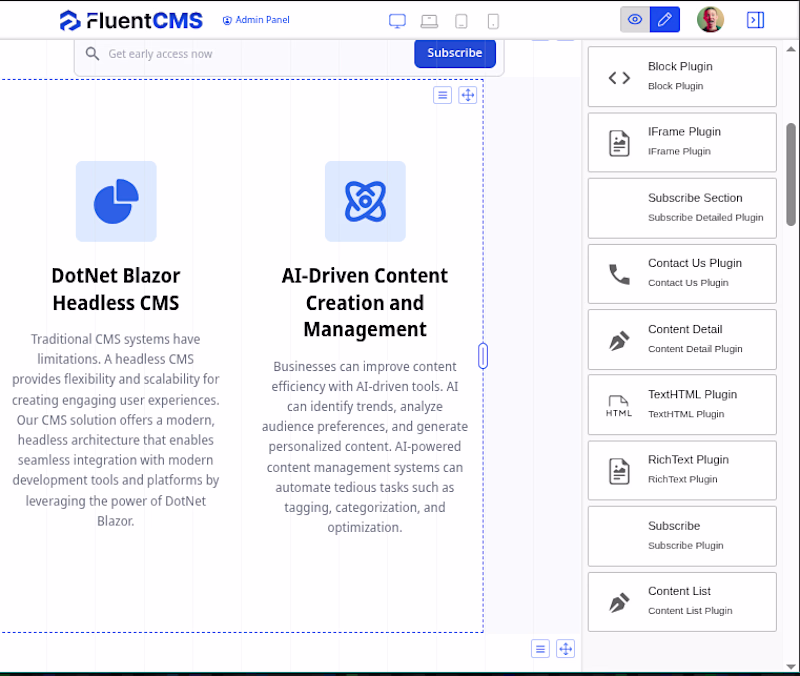The width and height of the screenshot is (800, 676).
Task: Click the Content List pen nib icon
Action: 619,603
